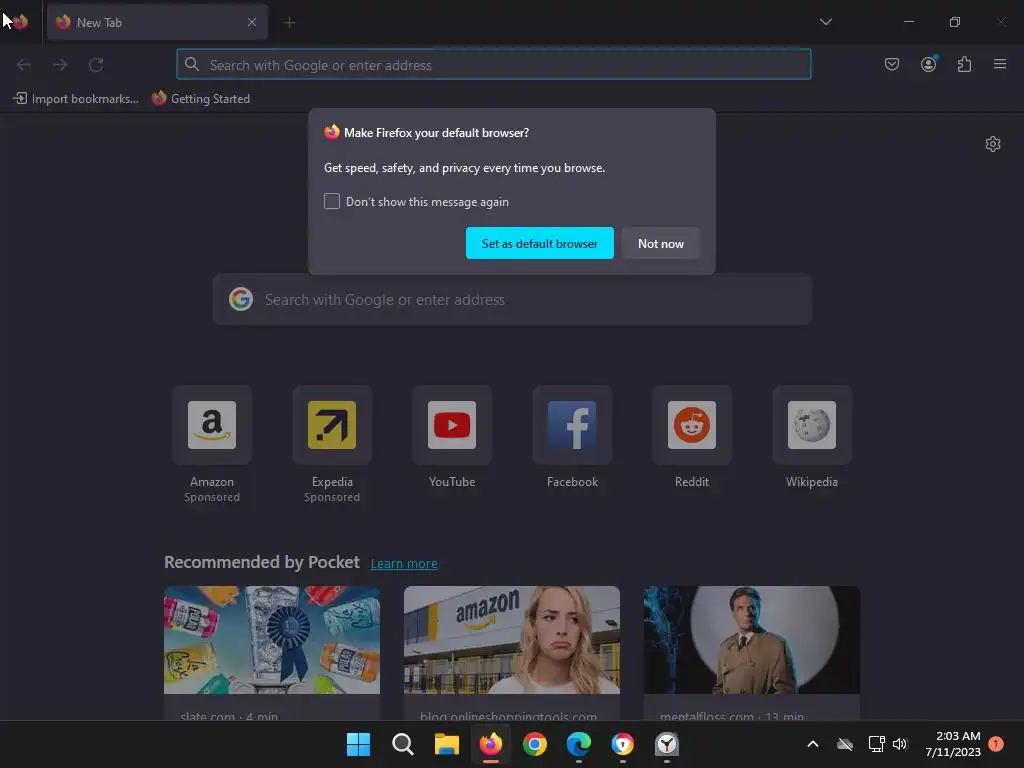Launch Microsoft Edge from the taskbar
1024x768 pixels.
[579, 744]
